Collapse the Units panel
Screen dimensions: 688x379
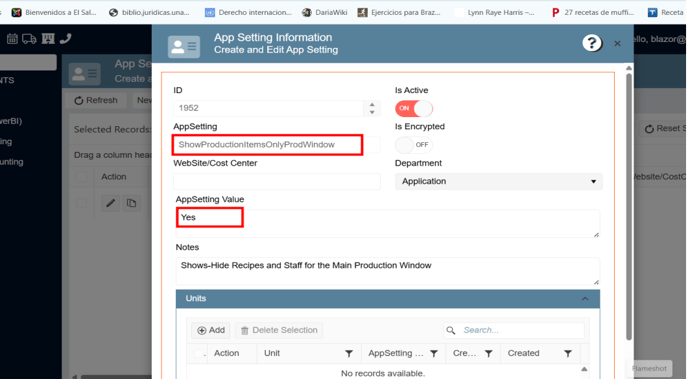coord(585,299)
